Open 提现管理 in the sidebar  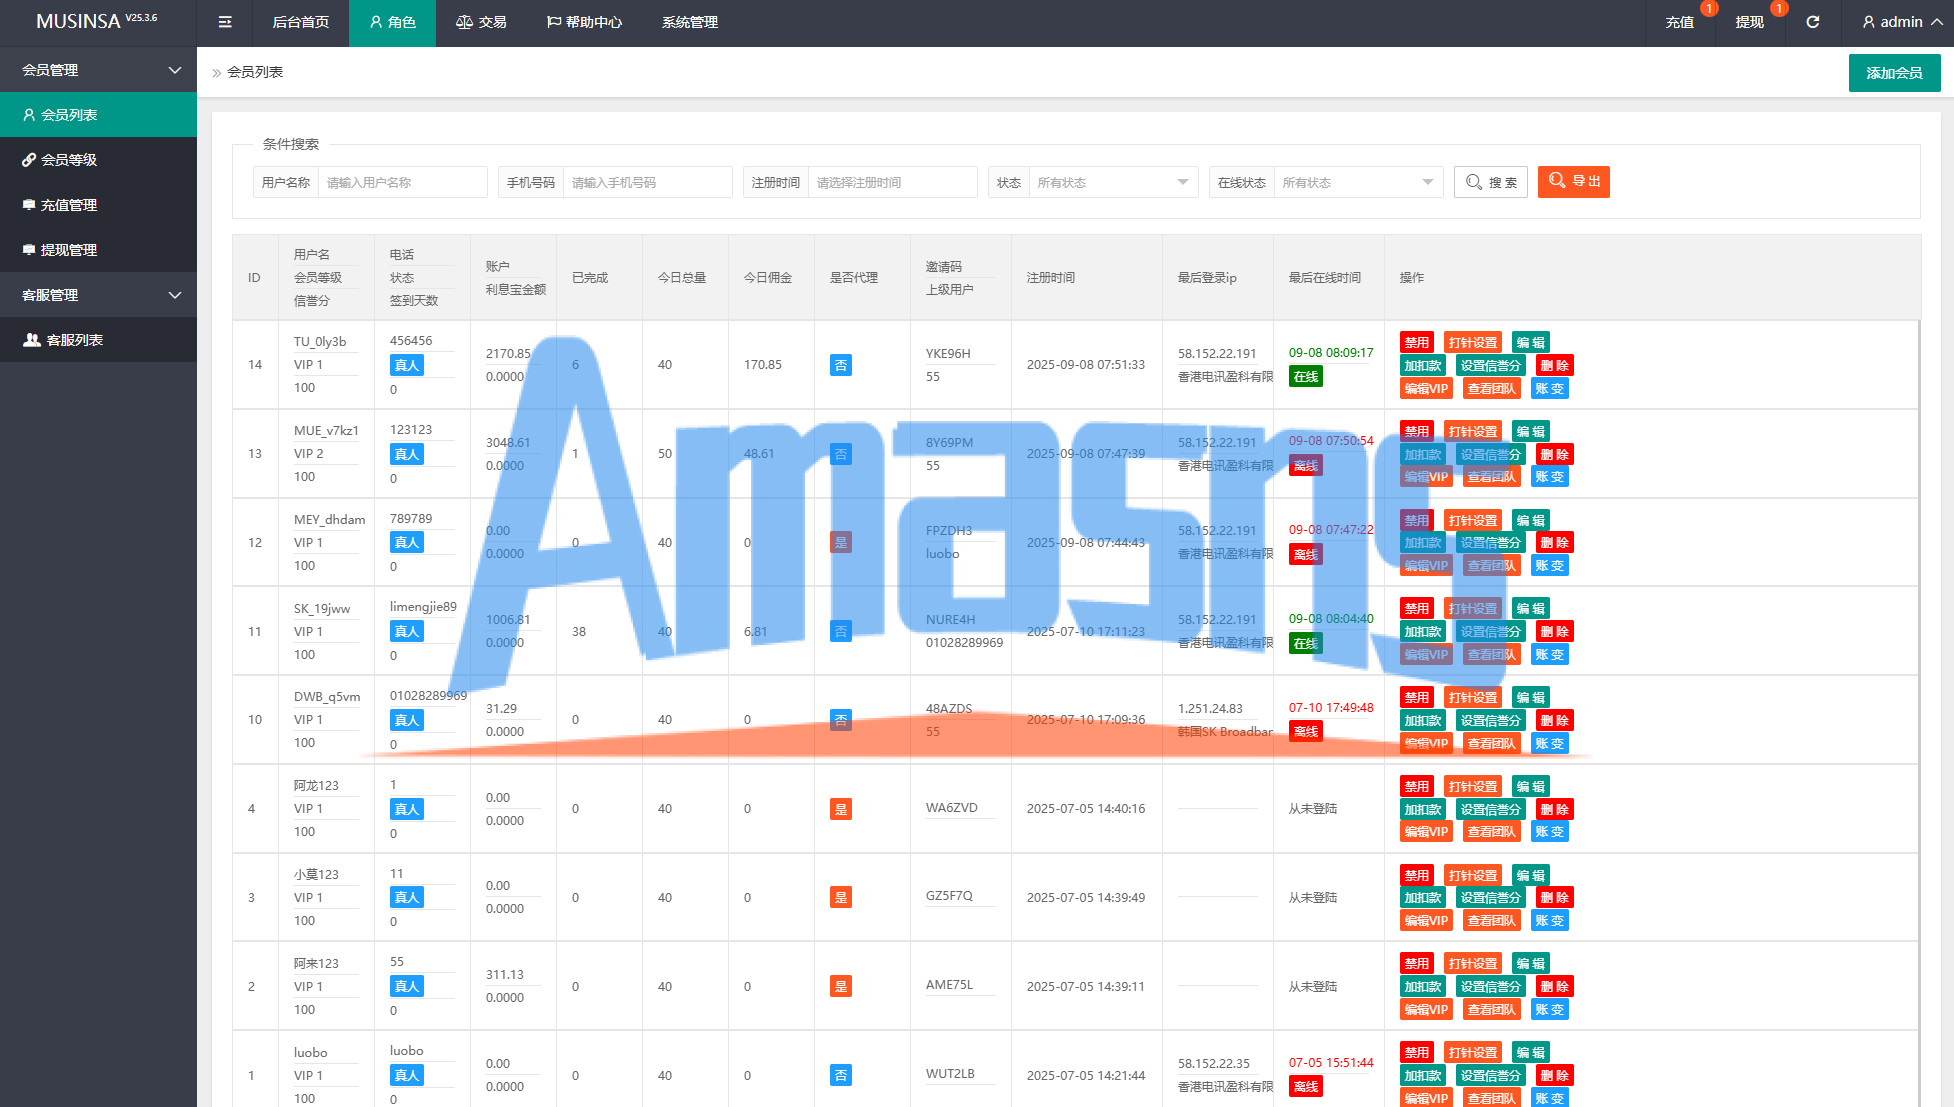point(68,250)
